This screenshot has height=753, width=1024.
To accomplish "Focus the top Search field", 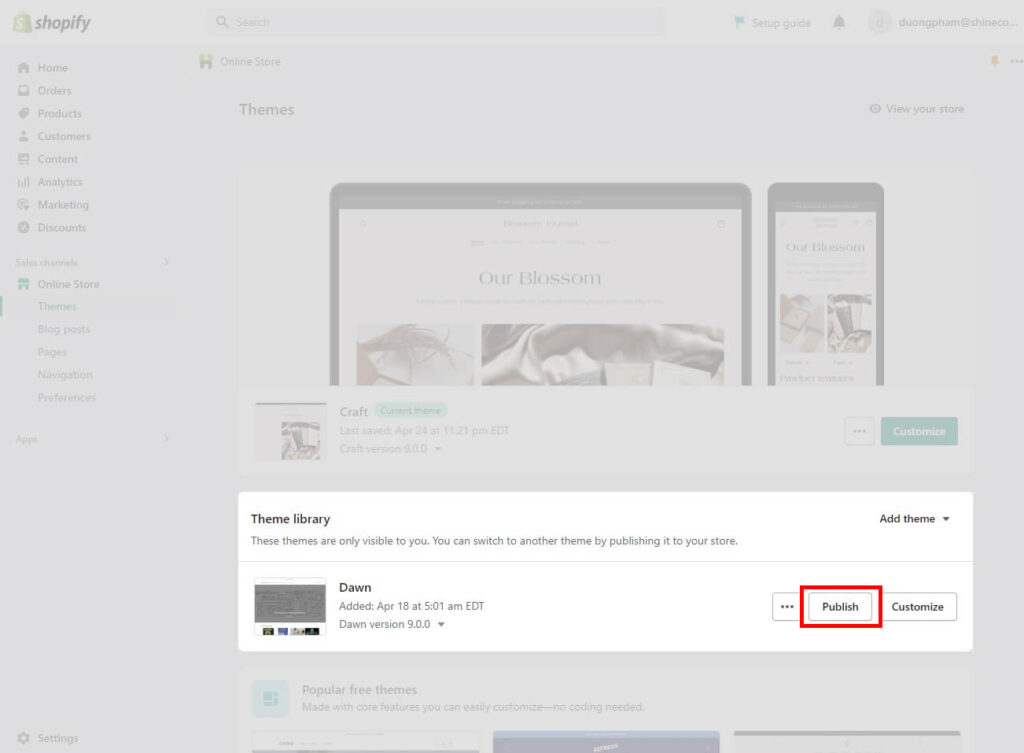I will pos(436,22).
